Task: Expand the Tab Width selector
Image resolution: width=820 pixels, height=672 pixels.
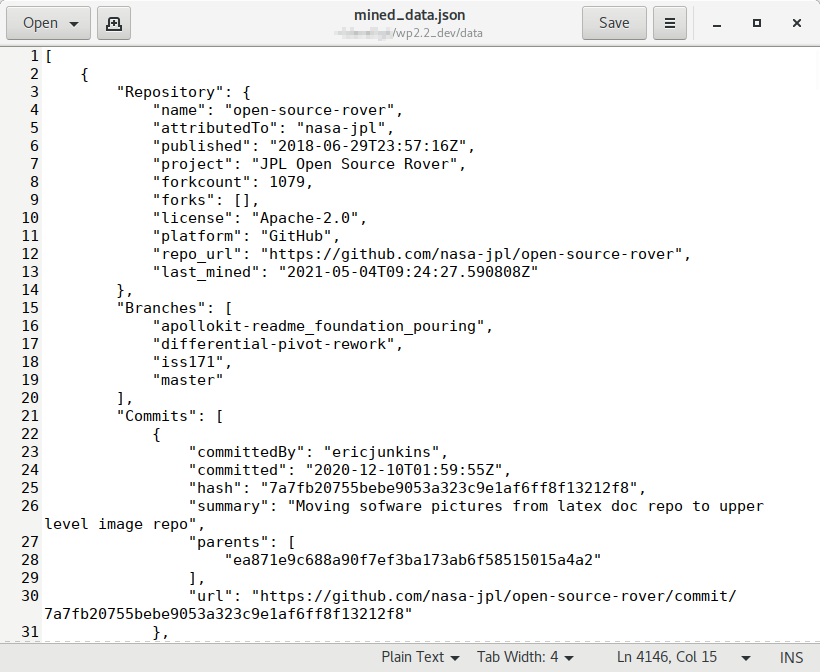Action: coord(525,657)
